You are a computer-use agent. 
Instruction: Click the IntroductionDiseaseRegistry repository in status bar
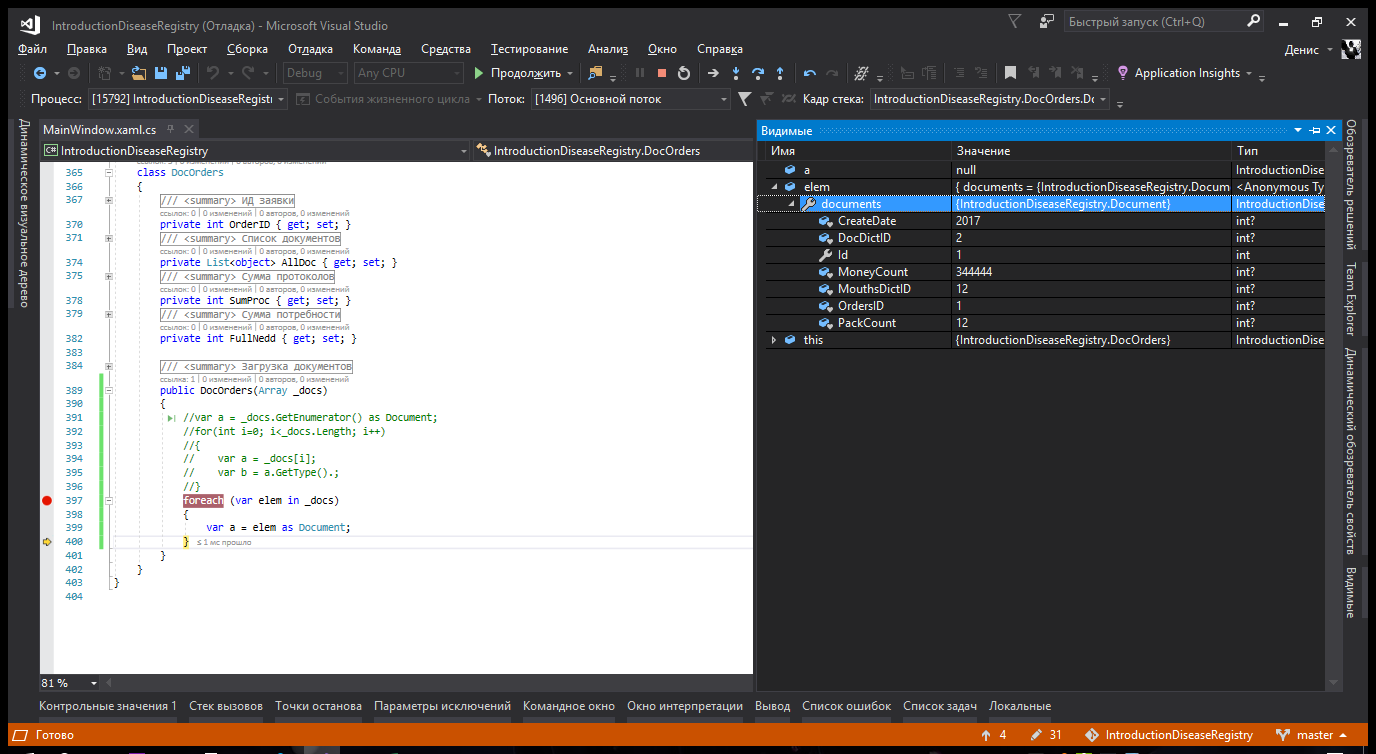tap(1168, 735)
